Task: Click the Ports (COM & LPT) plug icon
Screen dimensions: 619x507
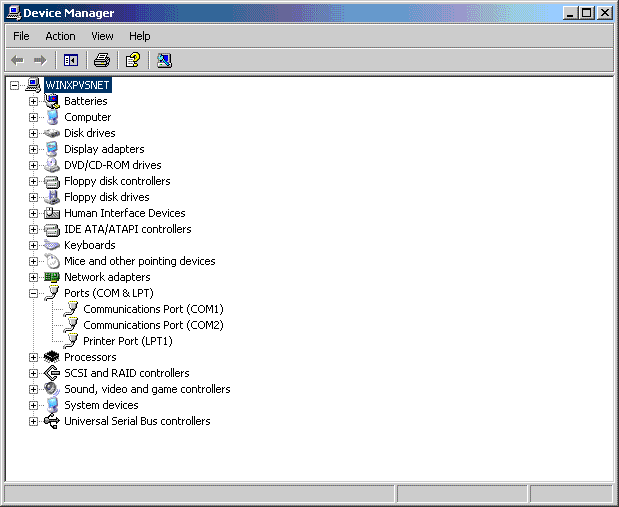Action: 52,293
